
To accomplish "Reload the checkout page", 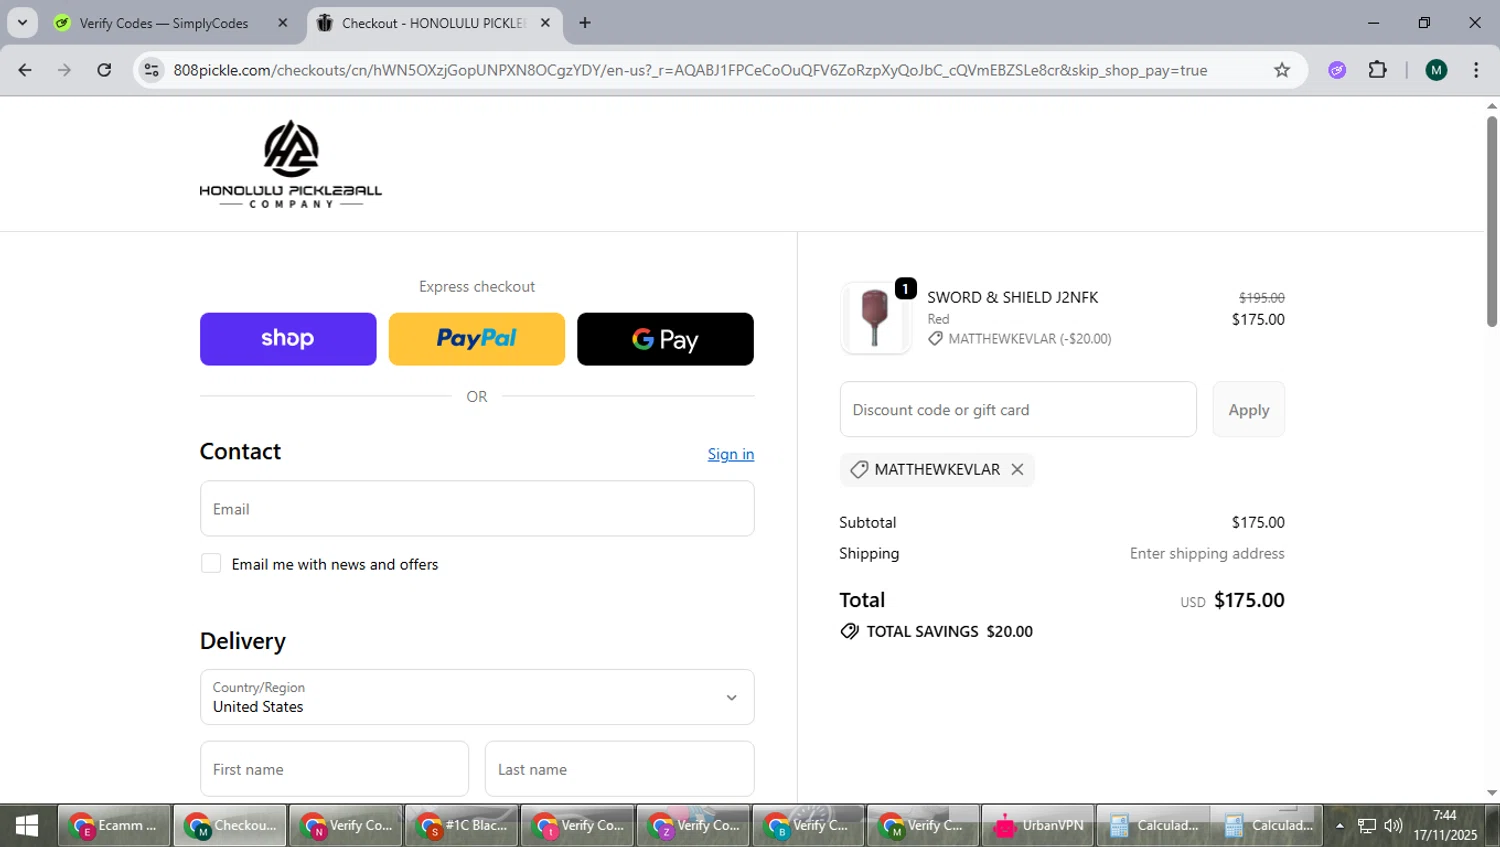I will (104, 70).
